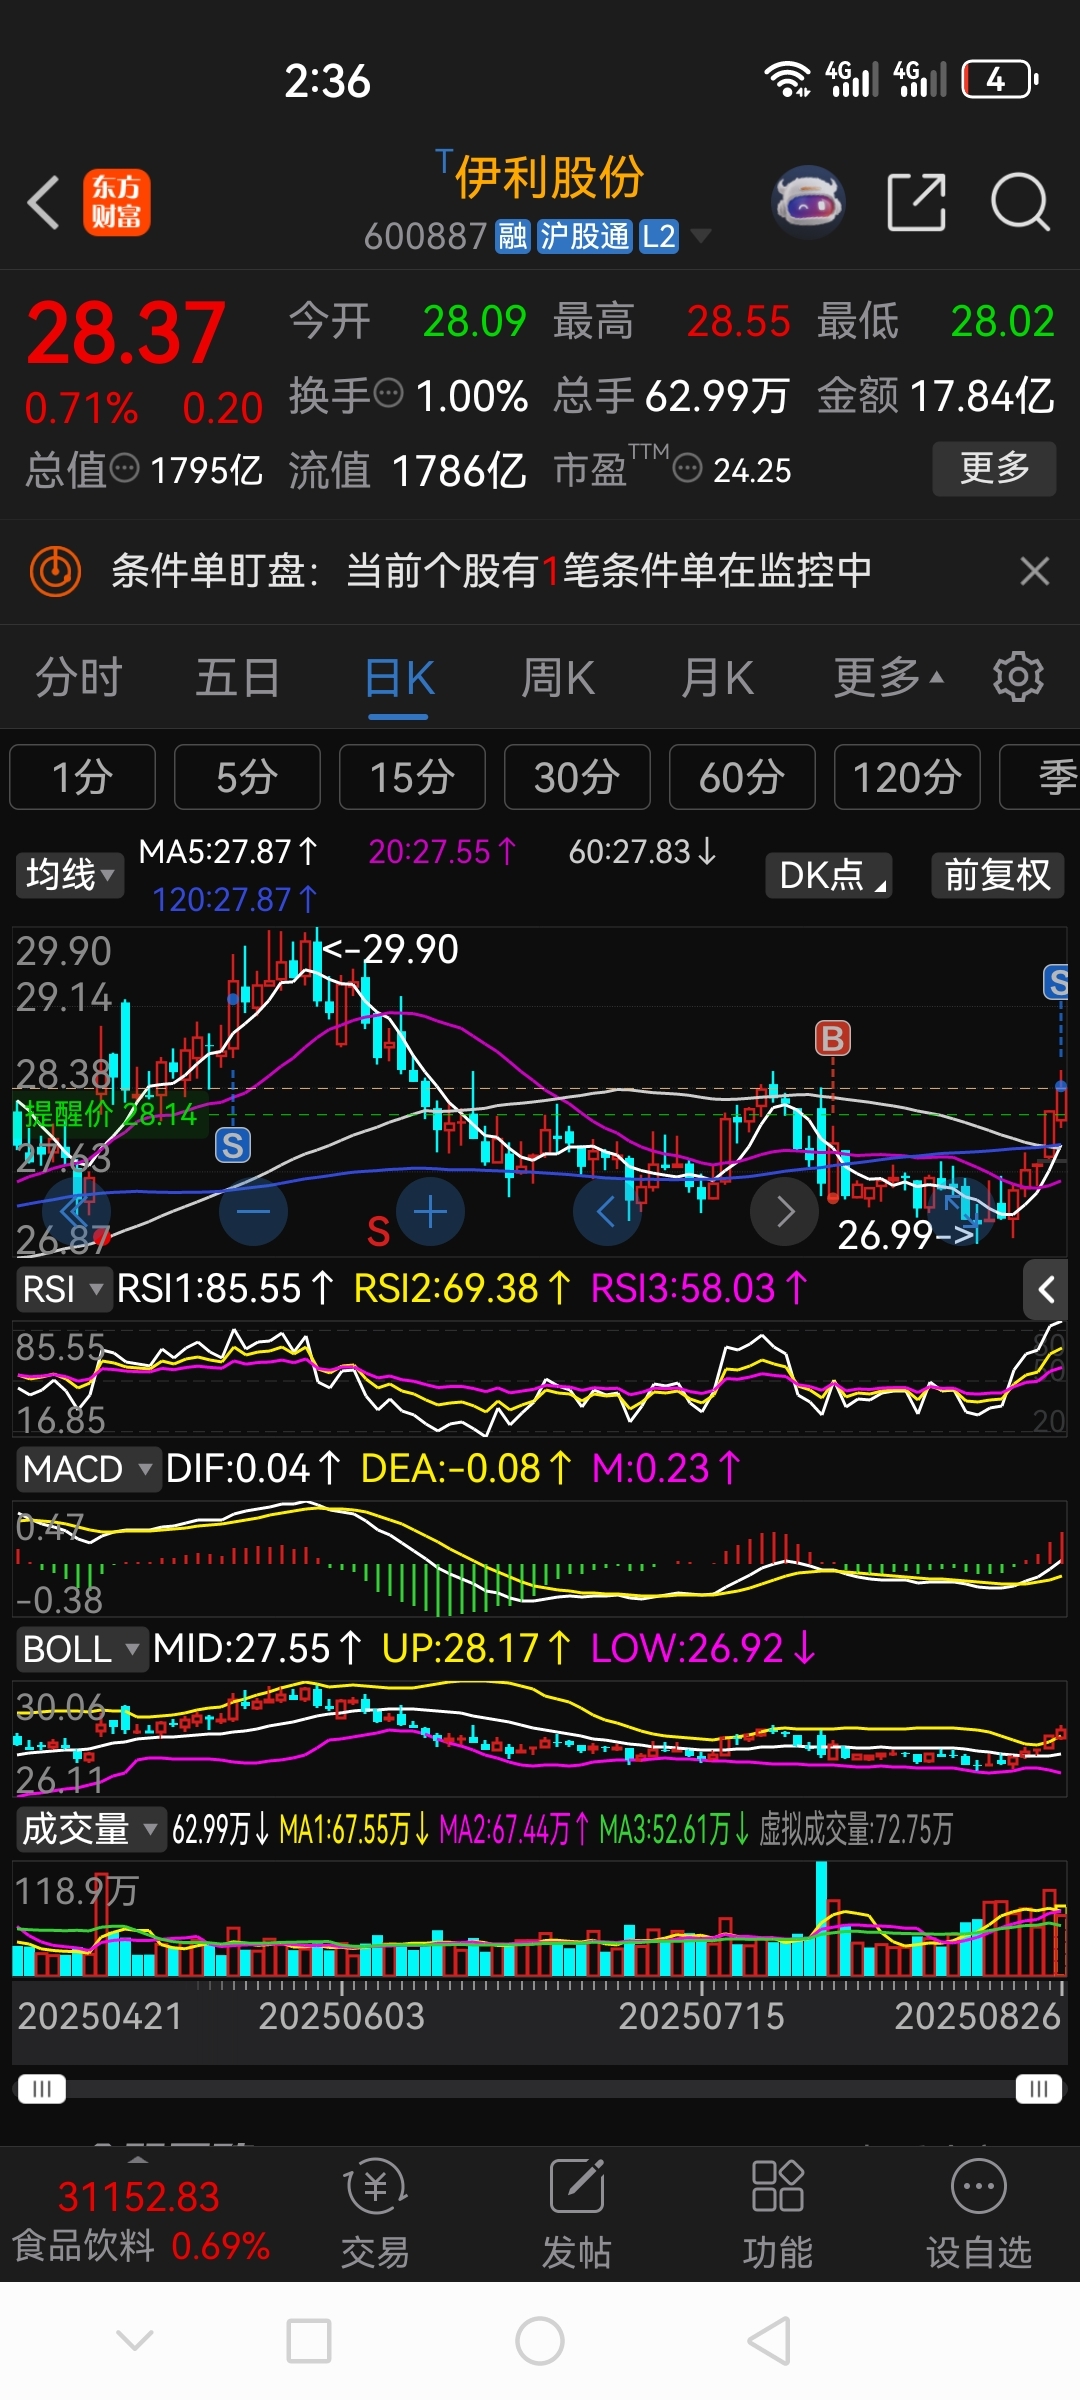Select the 30分 period button
The width and height of the screenshot is (1080, 2400).
click(x=577, y=777)
